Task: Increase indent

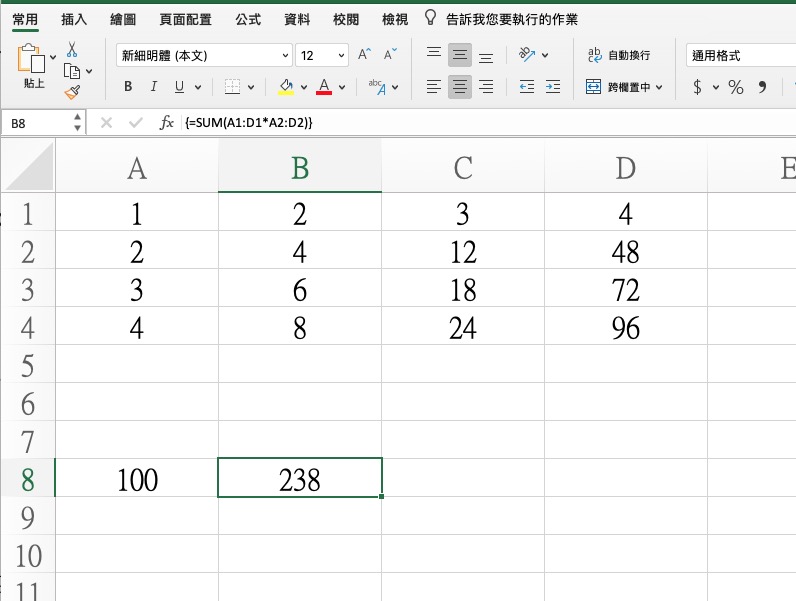Action: point(553,87)
